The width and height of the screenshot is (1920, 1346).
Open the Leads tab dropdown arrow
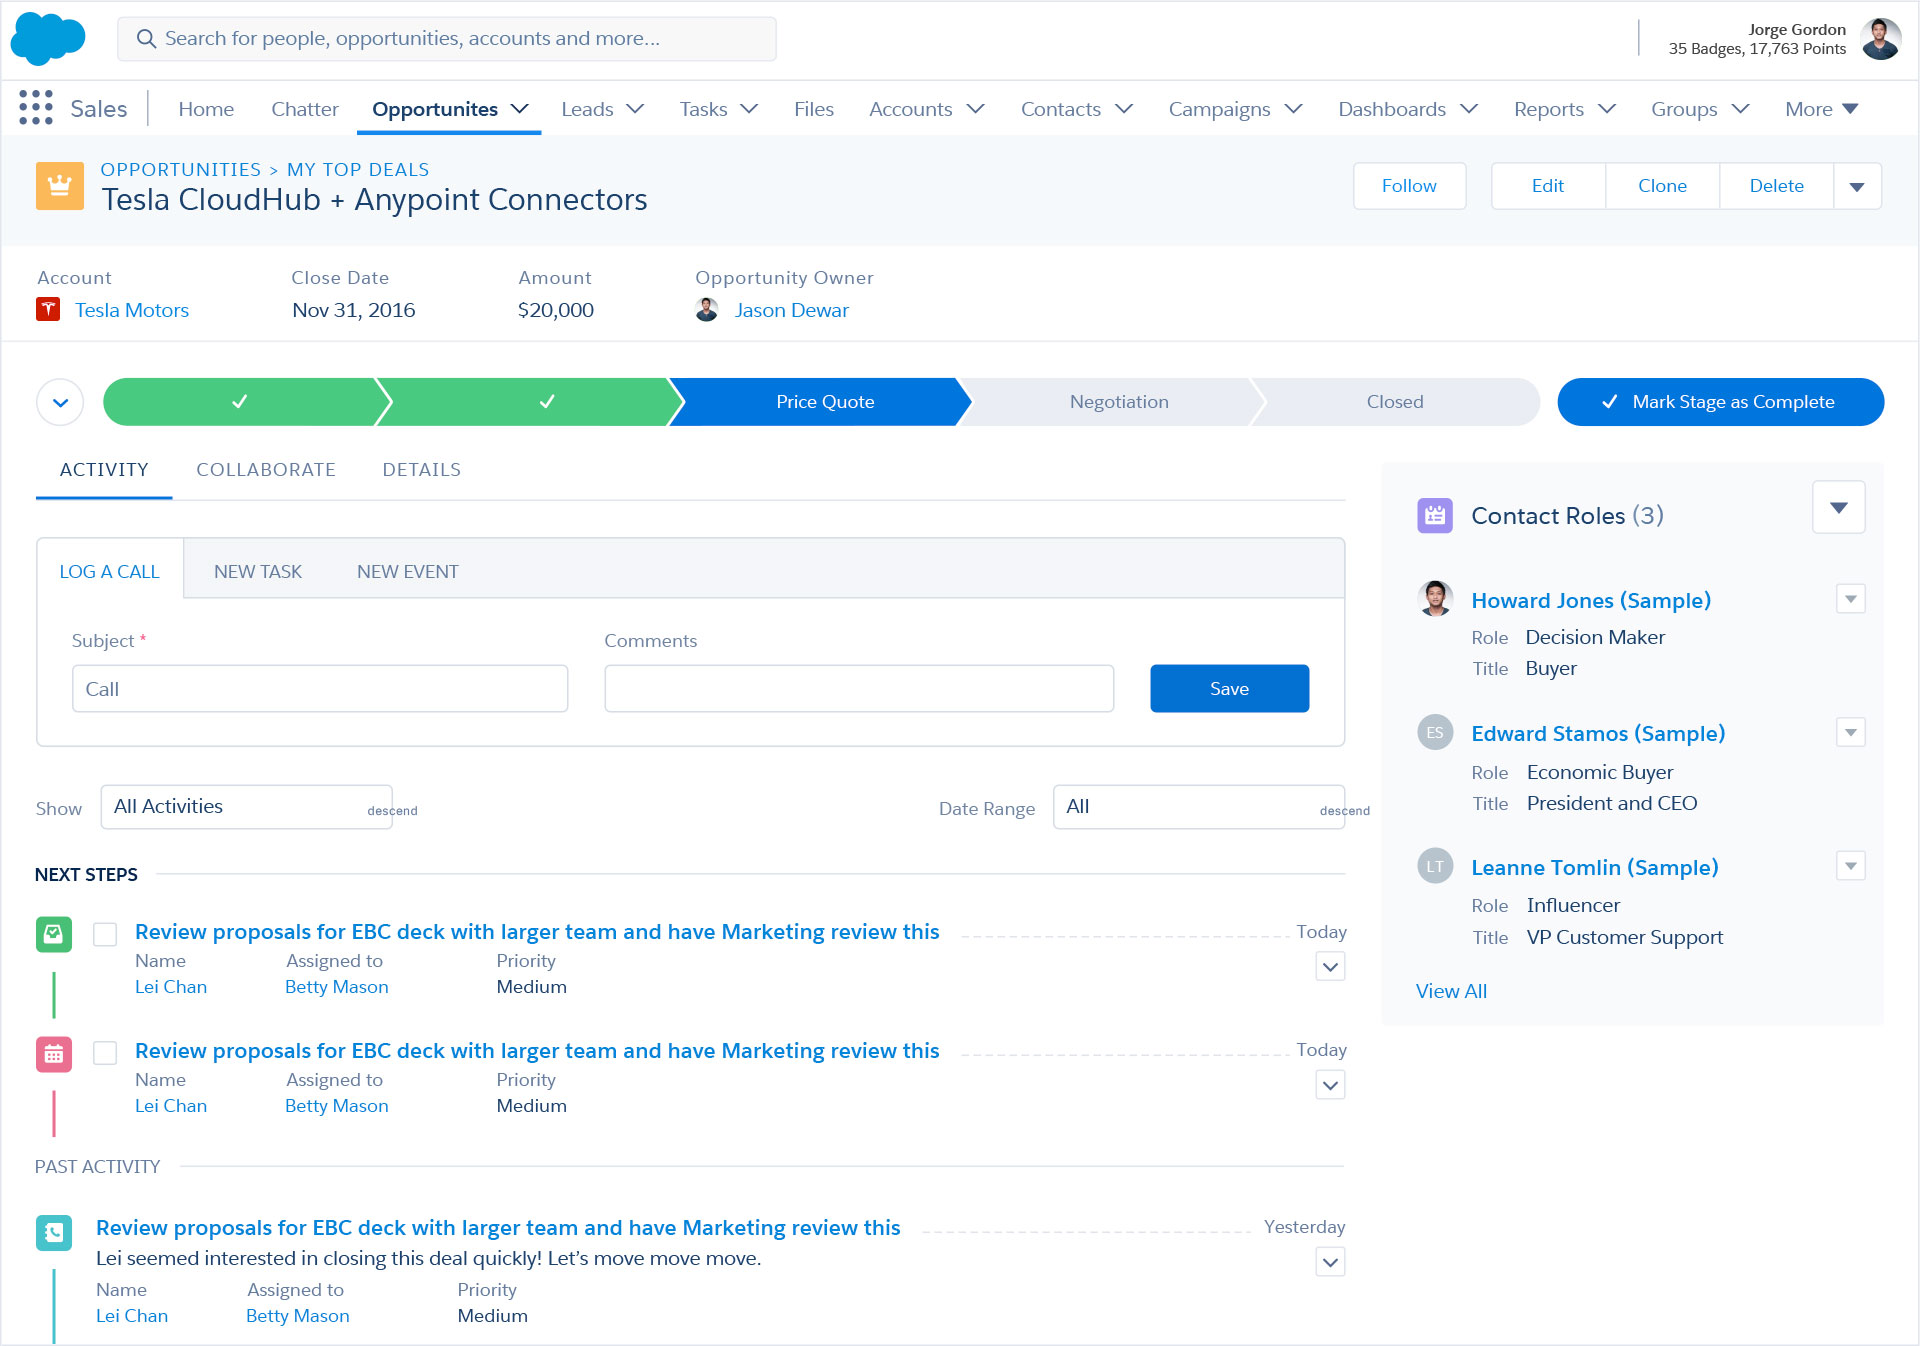(x=635, y=108)
